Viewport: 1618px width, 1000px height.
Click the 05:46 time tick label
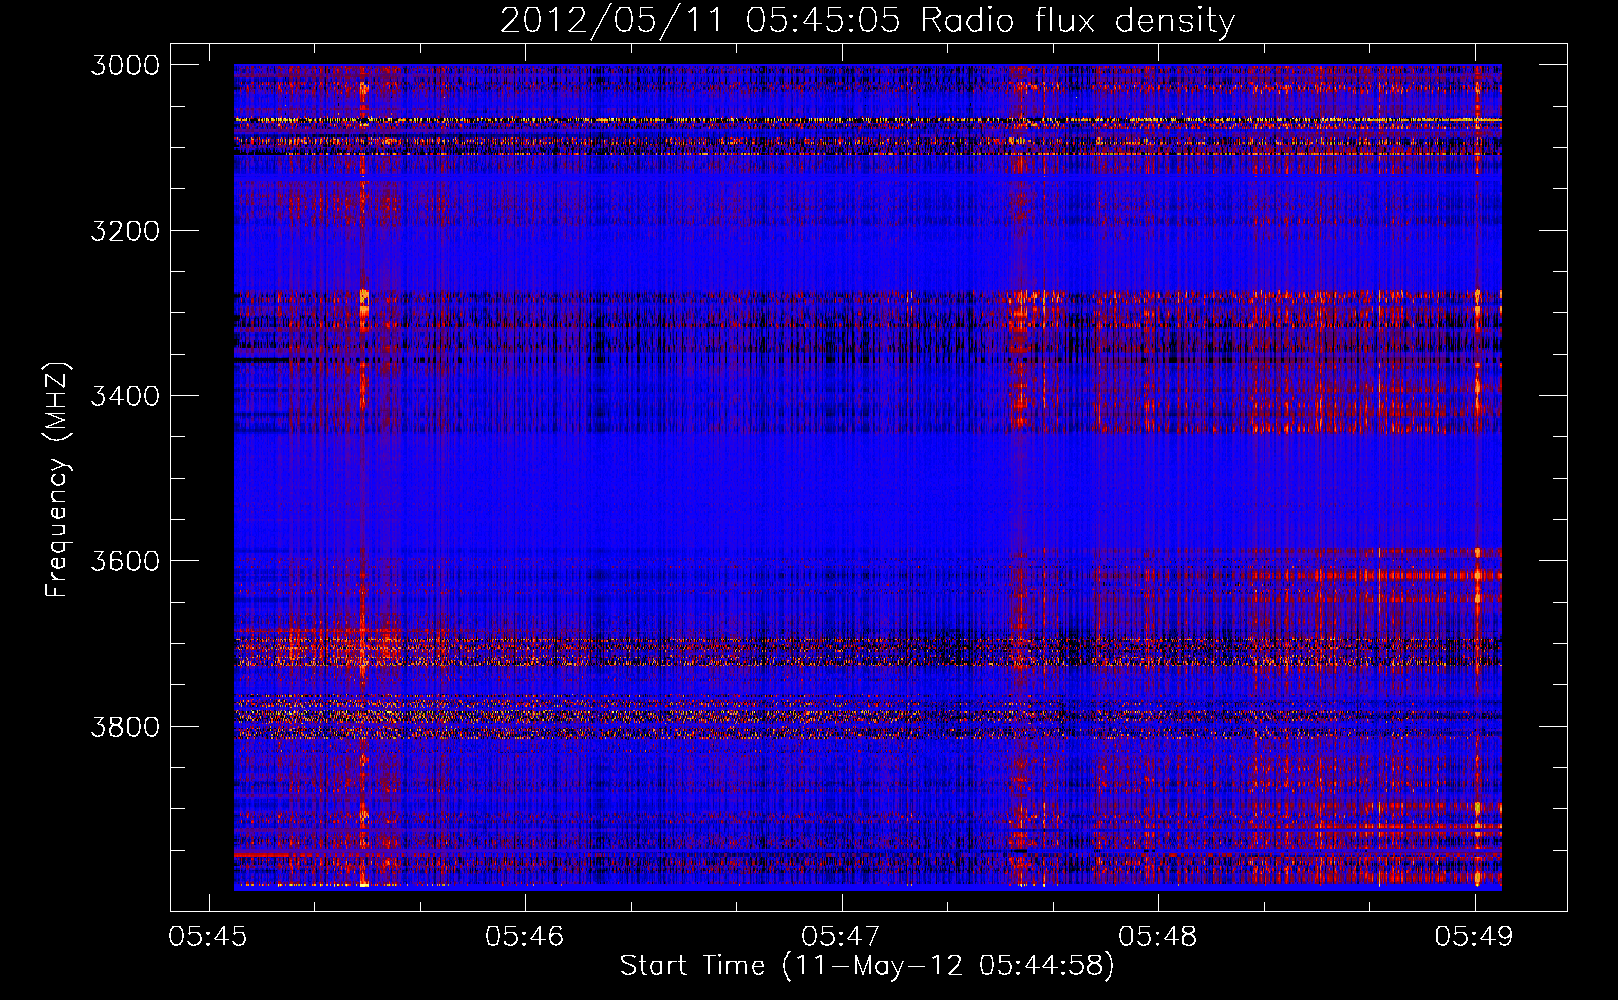click(x=525, y=936)
